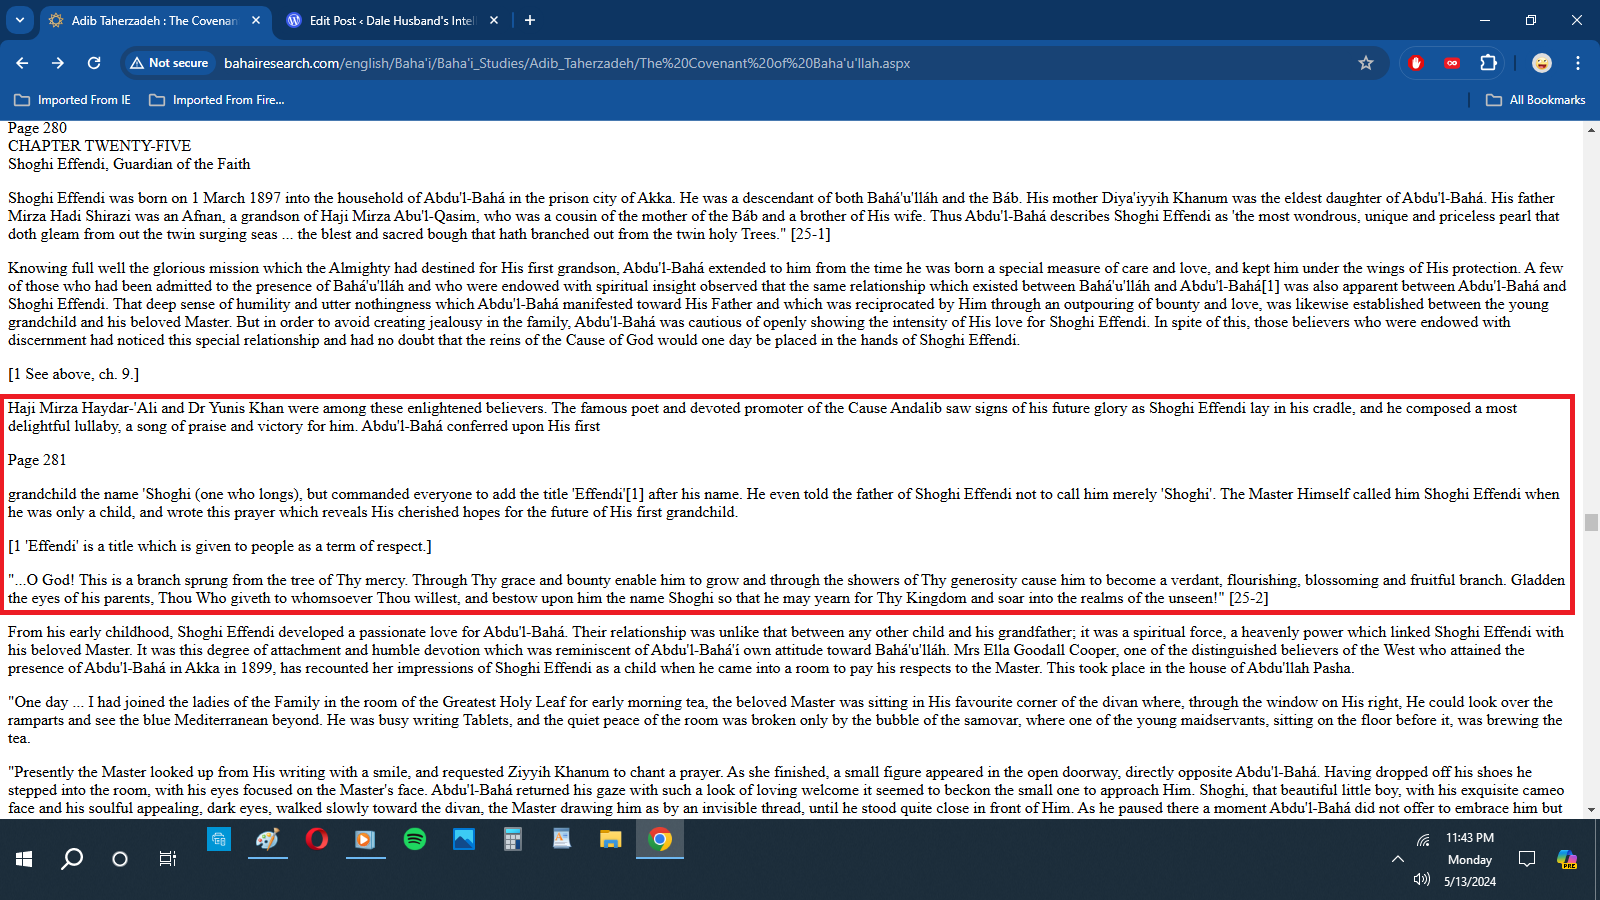Open the AdBlock stop-hand extension
The height and width of the screenshot is (900, 1600).
pyautogui.click(x=1415, y=63)
